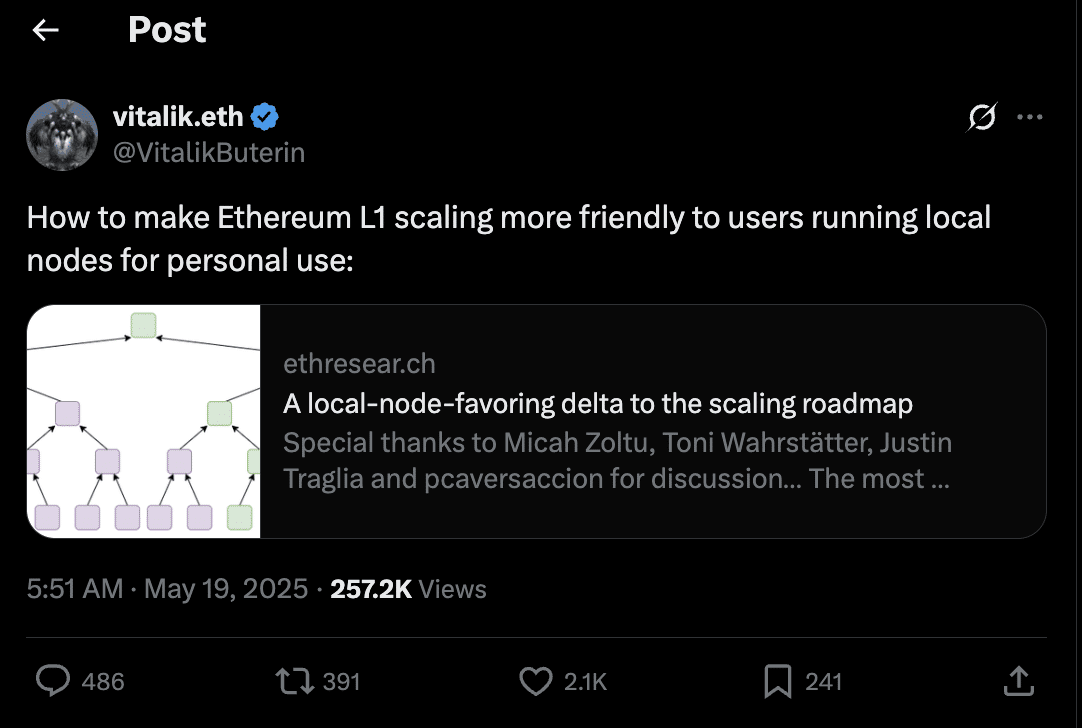
Task: Open 'A local-node-favoring delta' article title
Action: click(x=598, y=404)
